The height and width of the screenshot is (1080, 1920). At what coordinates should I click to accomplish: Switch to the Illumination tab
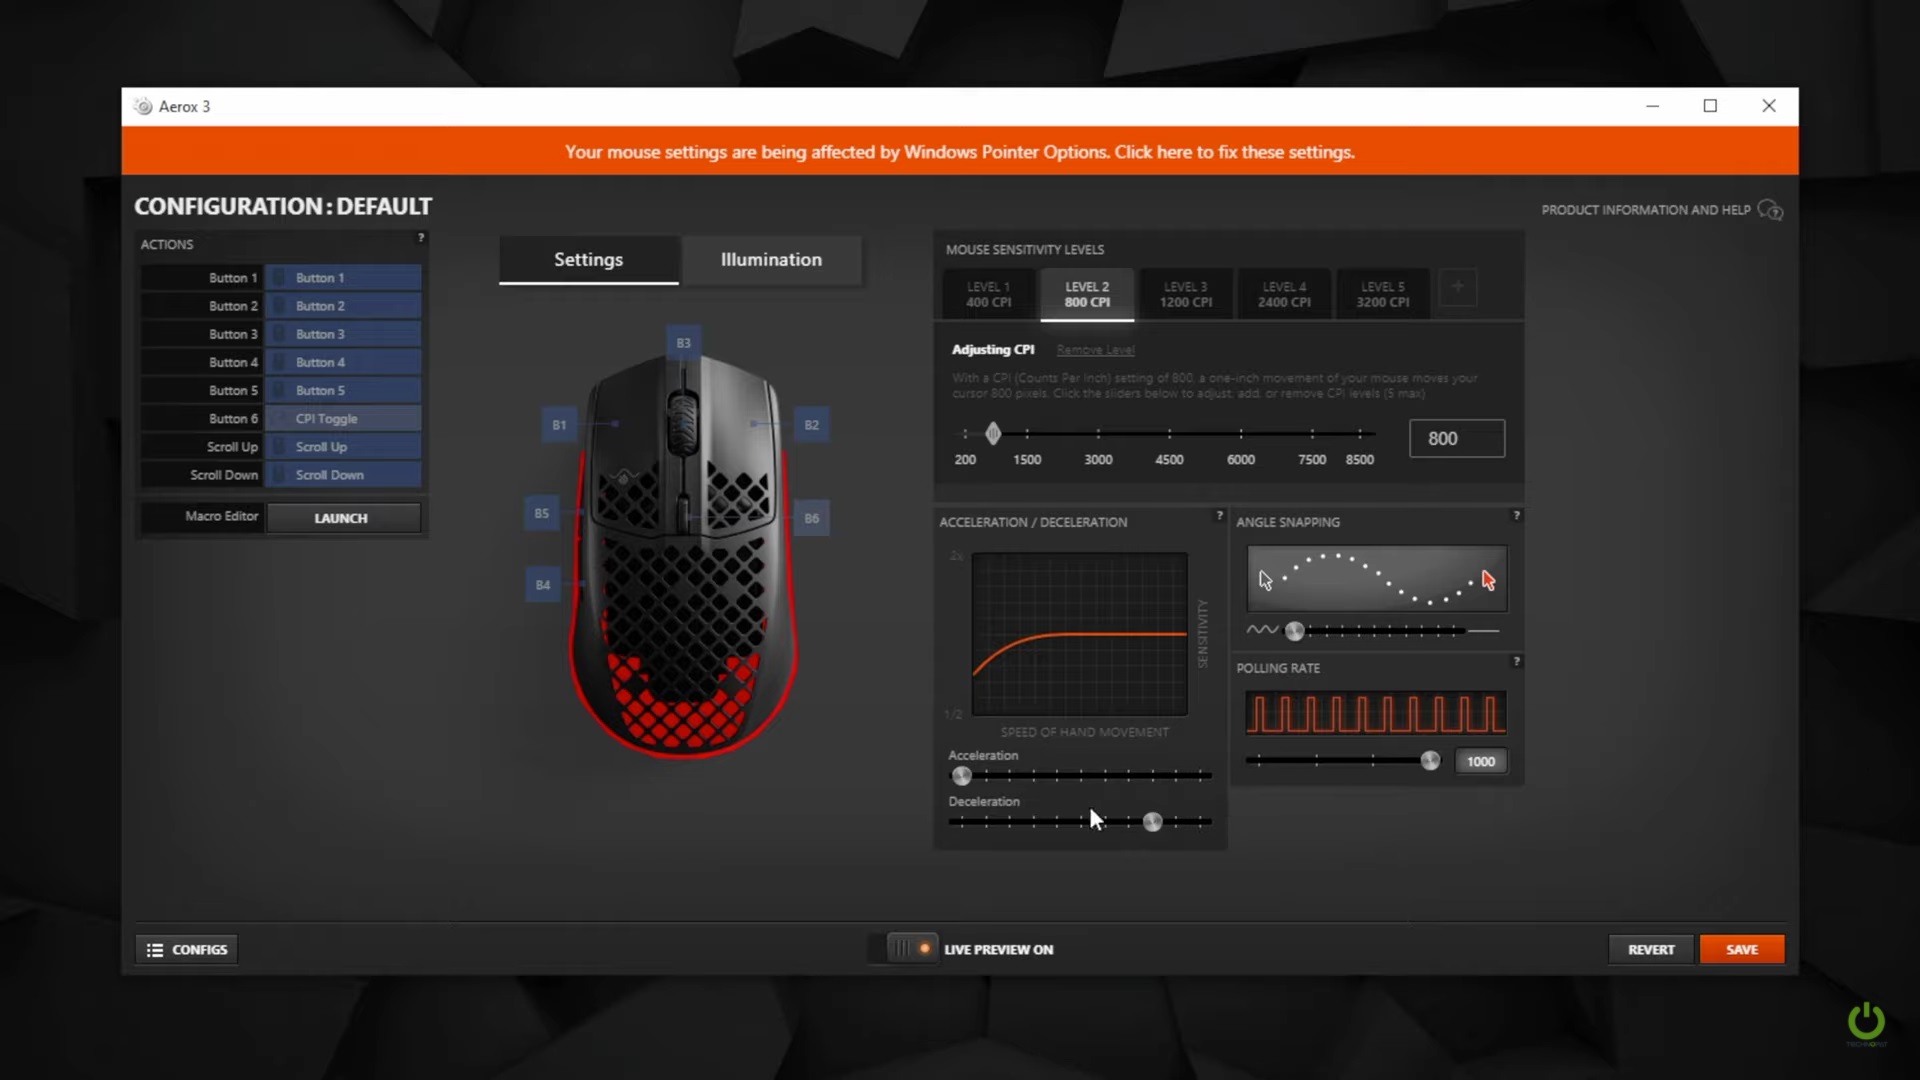click(x=771, y=260)
